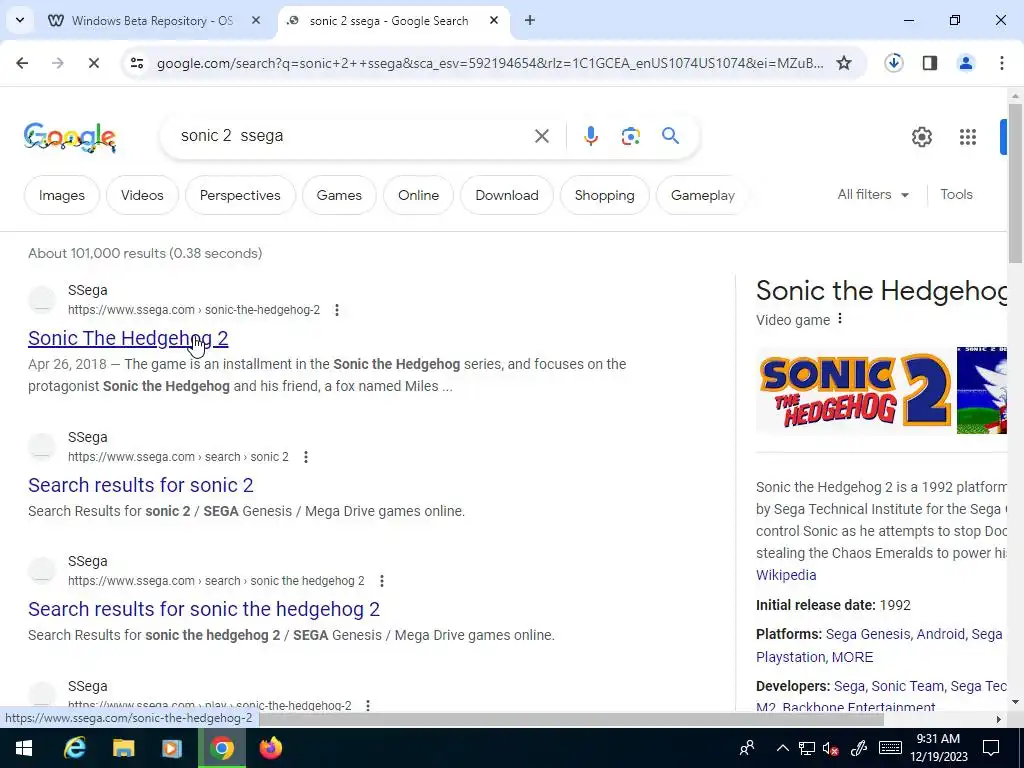The height and width of the screenshot is (768, 1024).
Task: Select the Images filter chip
Action: [62, 195]
